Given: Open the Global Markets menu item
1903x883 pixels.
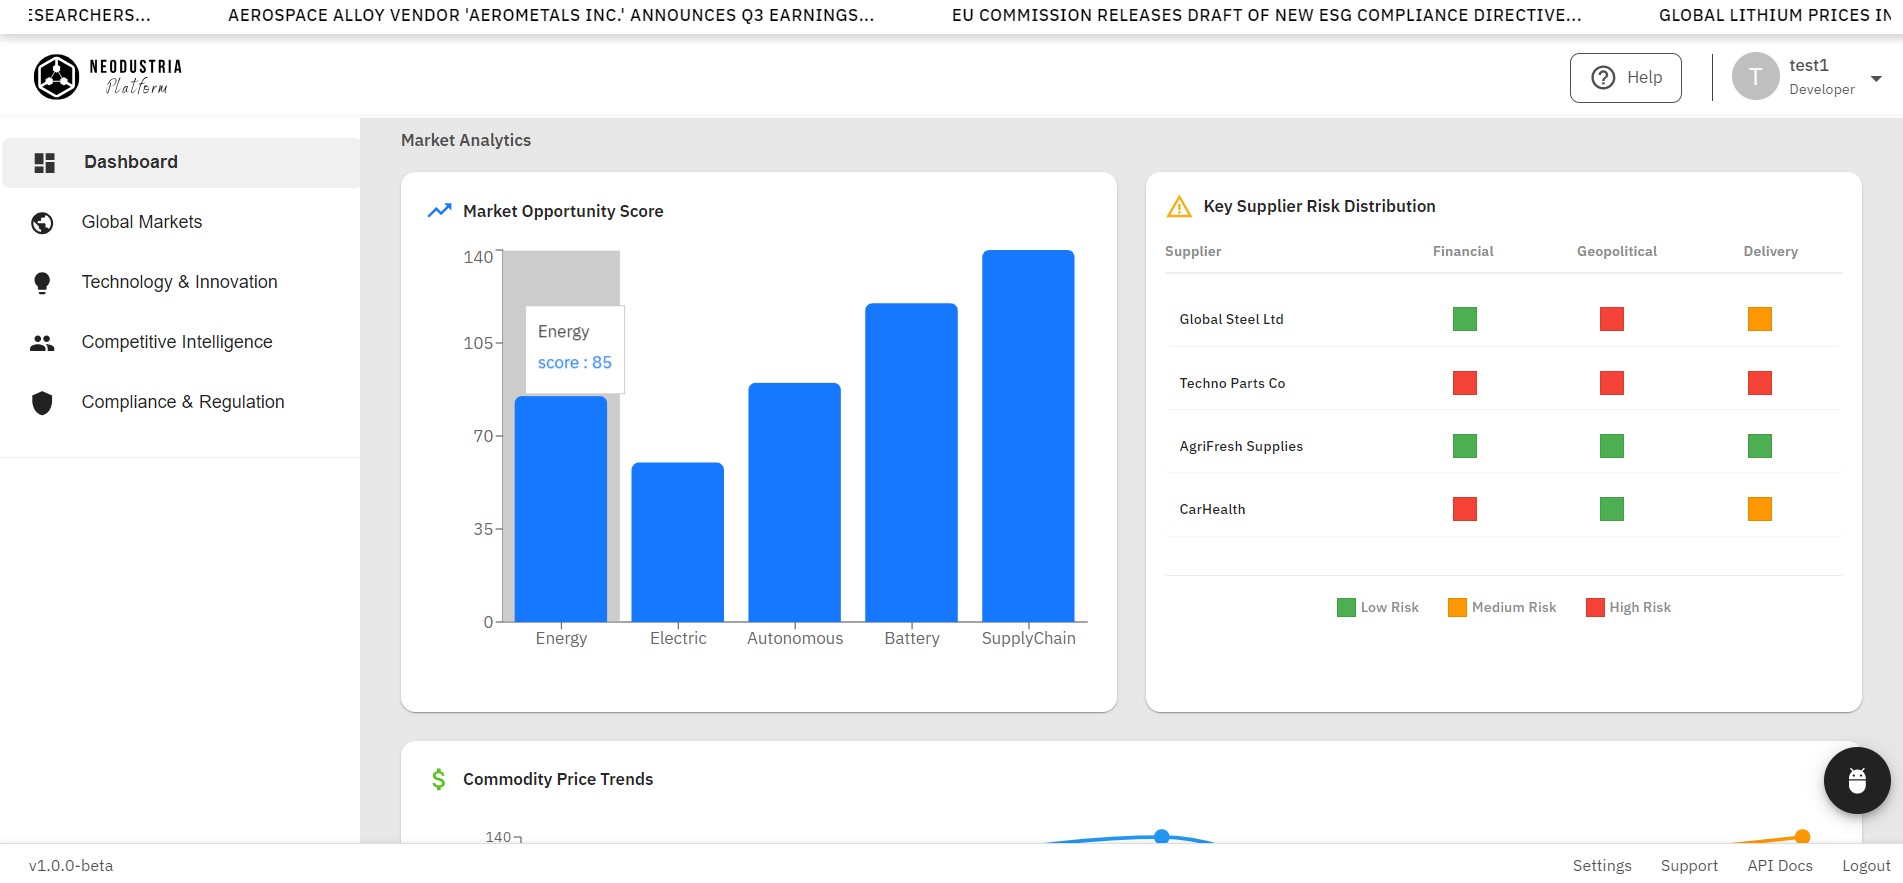Looking at the screenshot, I should [x=142, y=222].
